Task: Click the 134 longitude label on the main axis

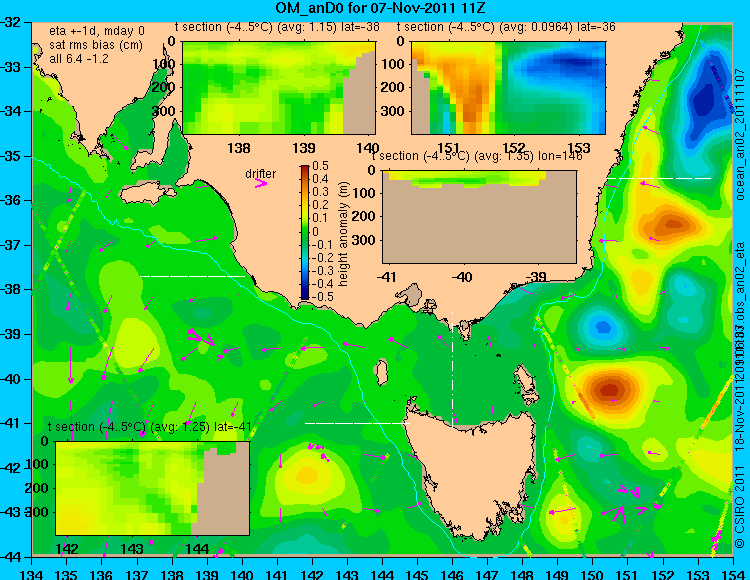Action: pos(32,574)
